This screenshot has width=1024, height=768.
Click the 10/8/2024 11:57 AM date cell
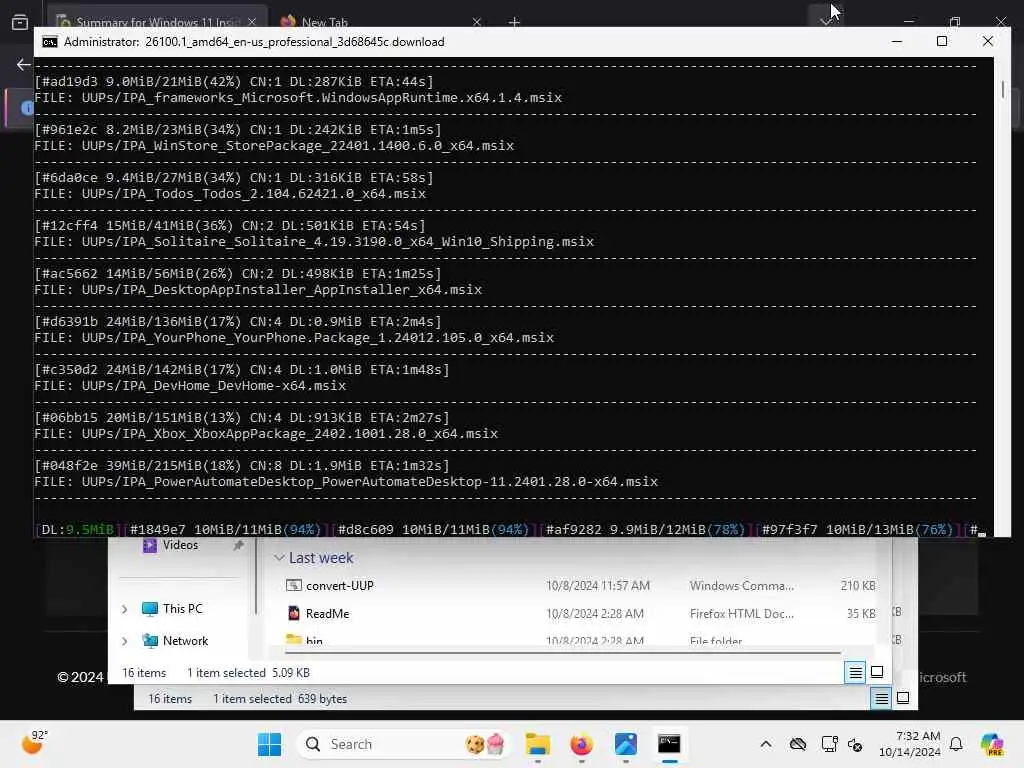coord(598,586)
